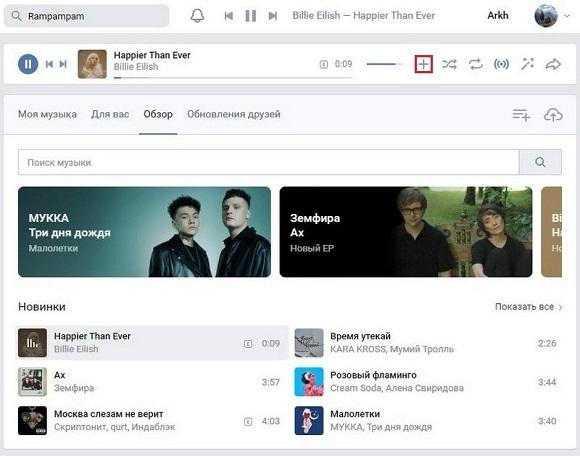Share the current track
Image resolution: width=580 pixels, height=456 pixels.
coord(553,64)
